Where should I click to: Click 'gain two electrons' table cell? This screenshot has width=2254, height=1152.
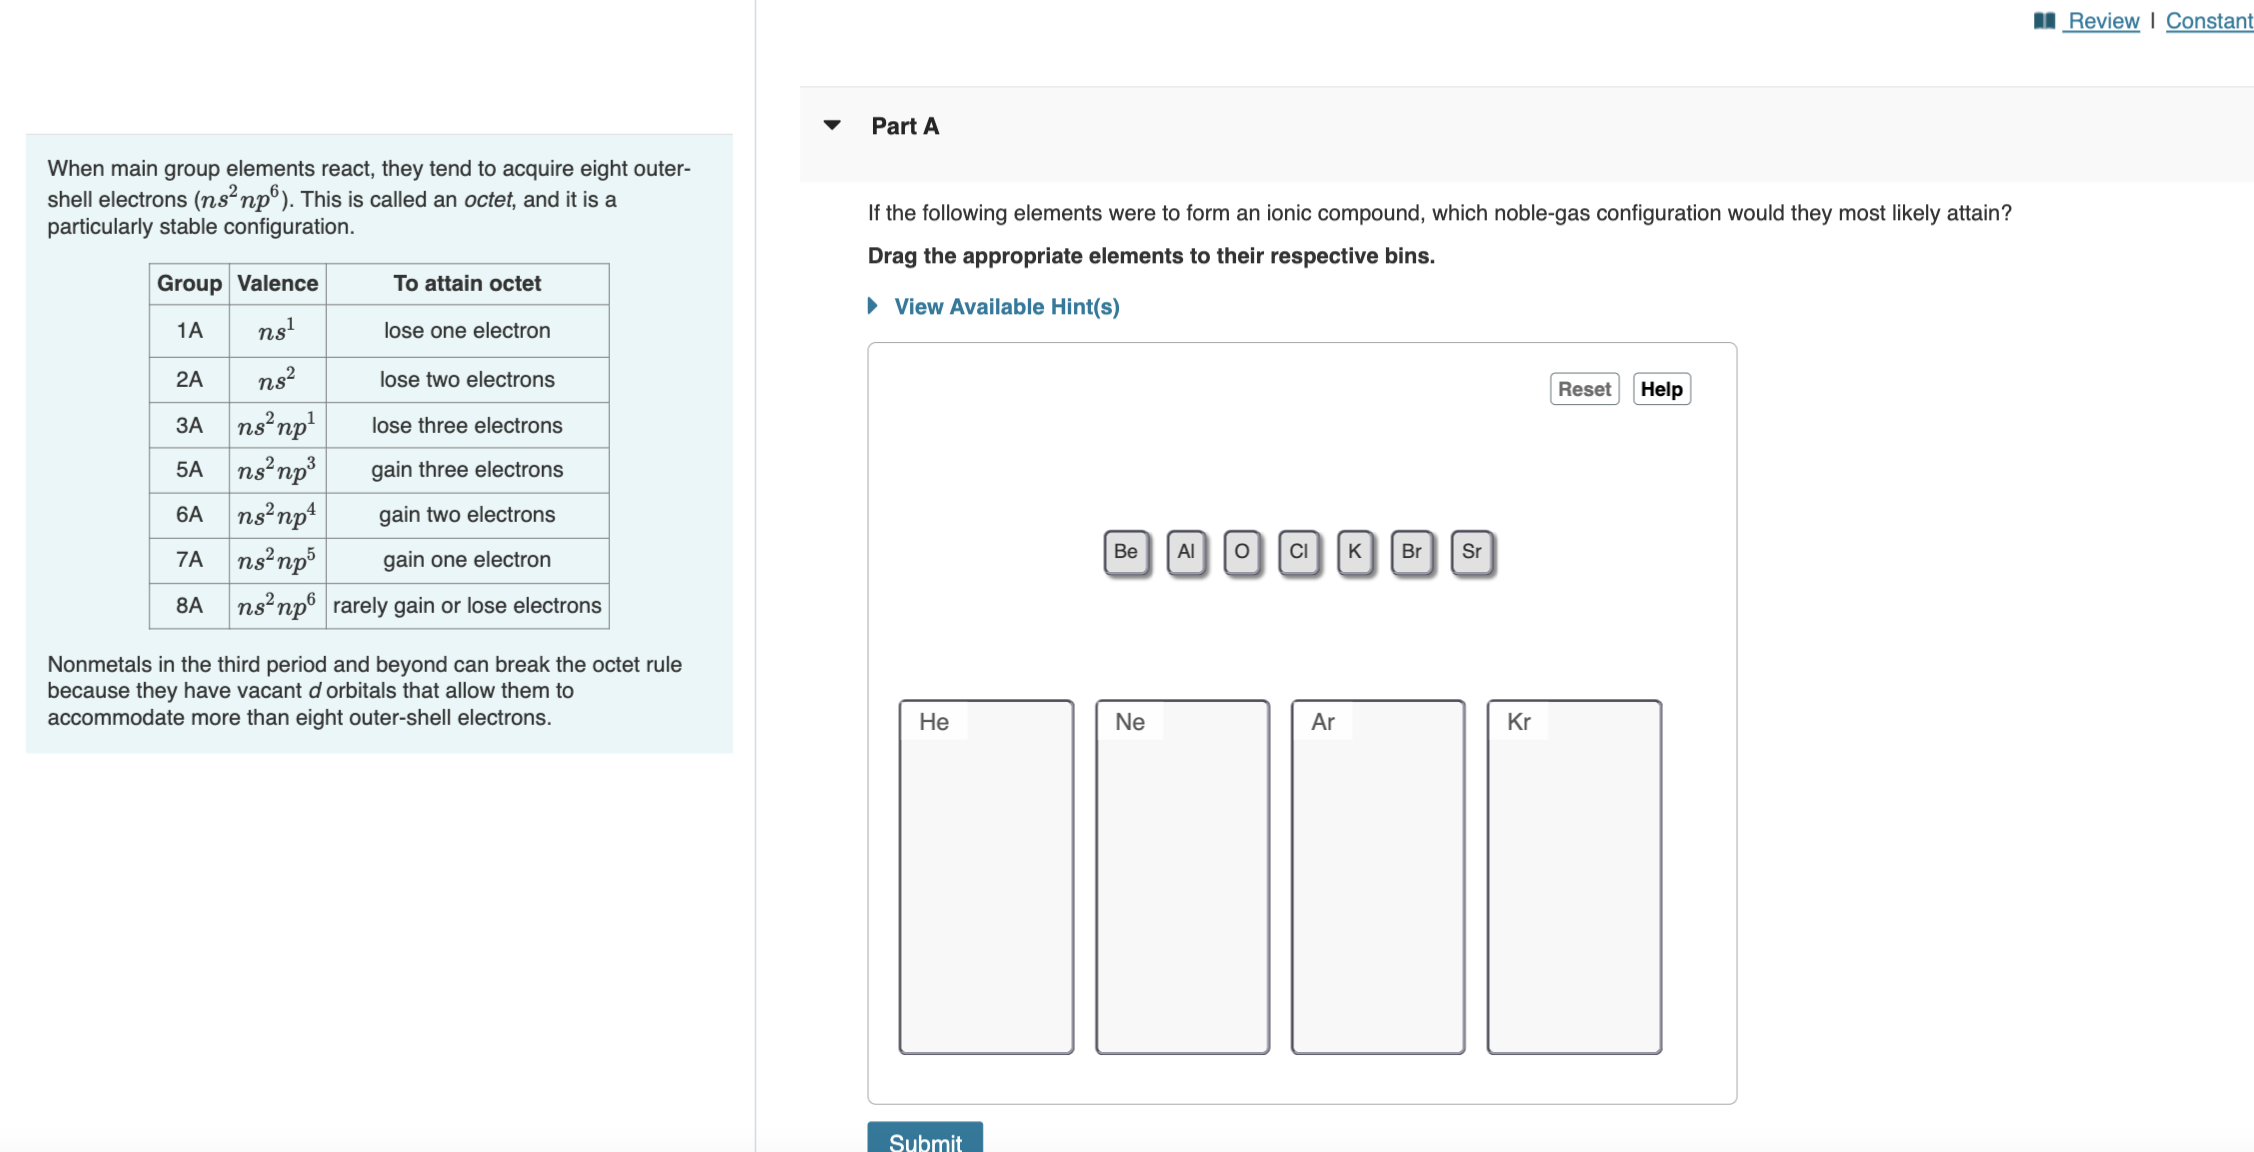click(x=467, y=515)
